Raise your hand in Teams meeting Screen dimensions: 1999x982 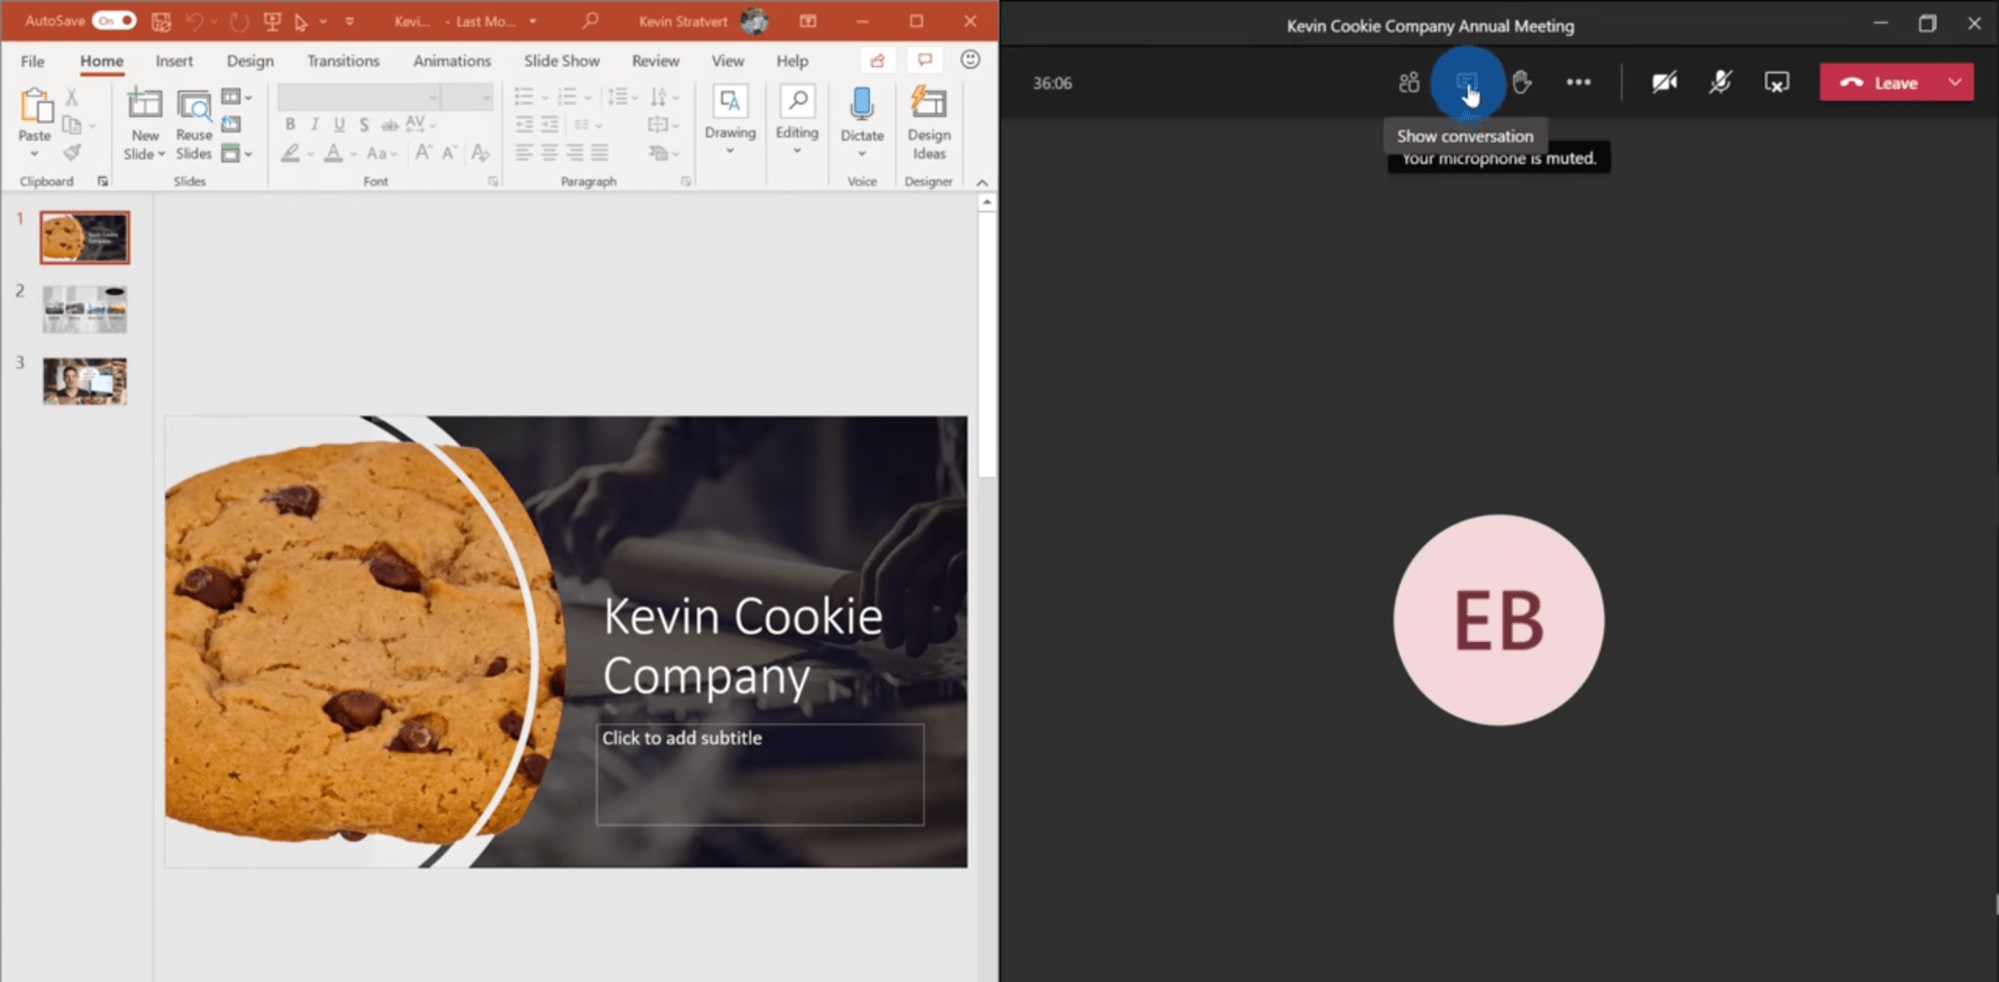1522,83
